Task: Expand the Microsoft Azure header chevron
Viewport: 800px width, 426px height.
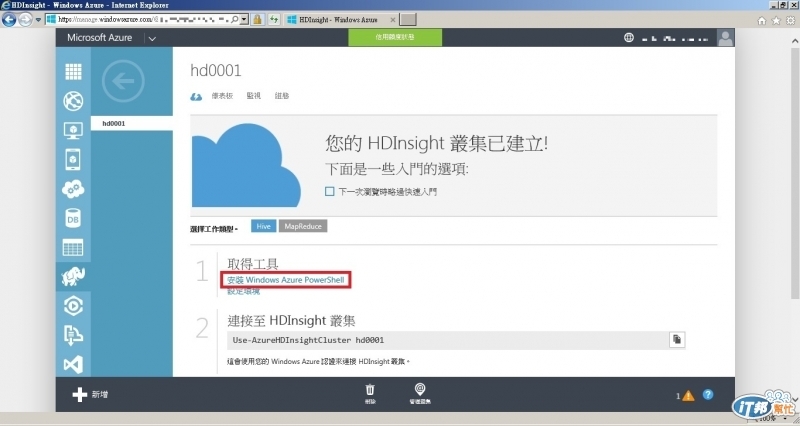Action: (x=152, y=38)
